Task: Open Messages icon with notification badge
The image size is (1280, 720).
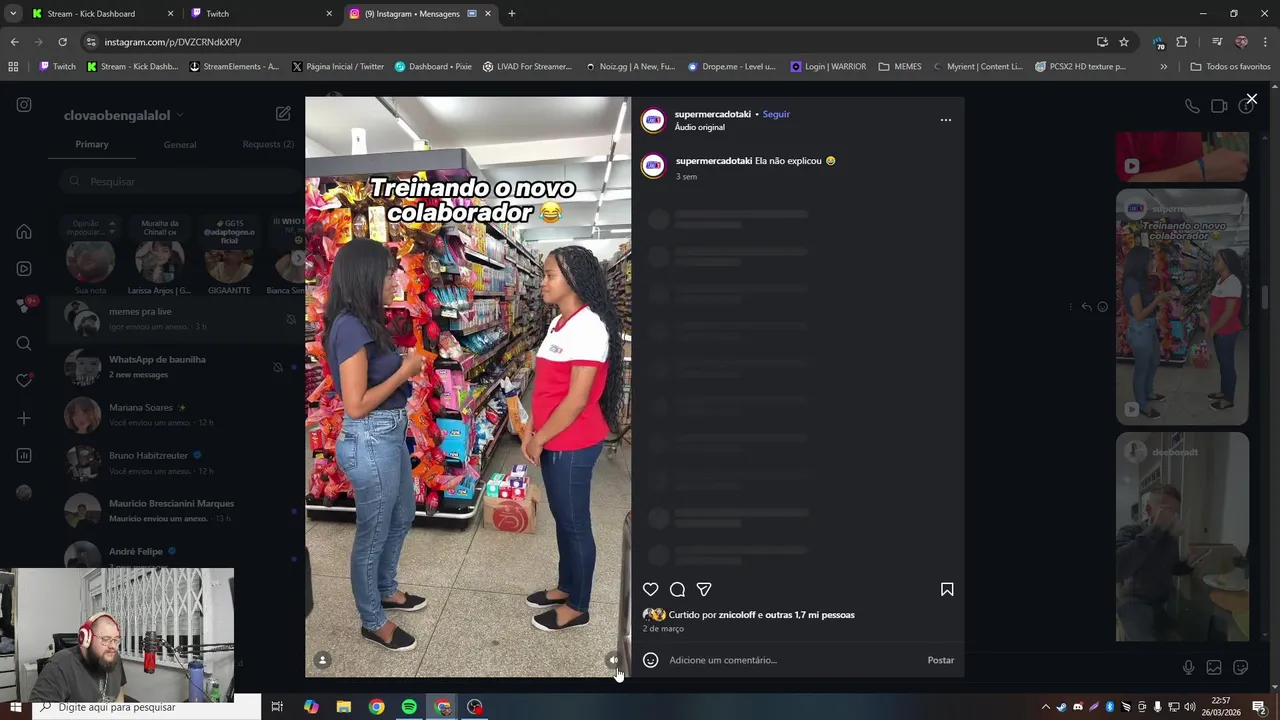Action: (24, 306)
